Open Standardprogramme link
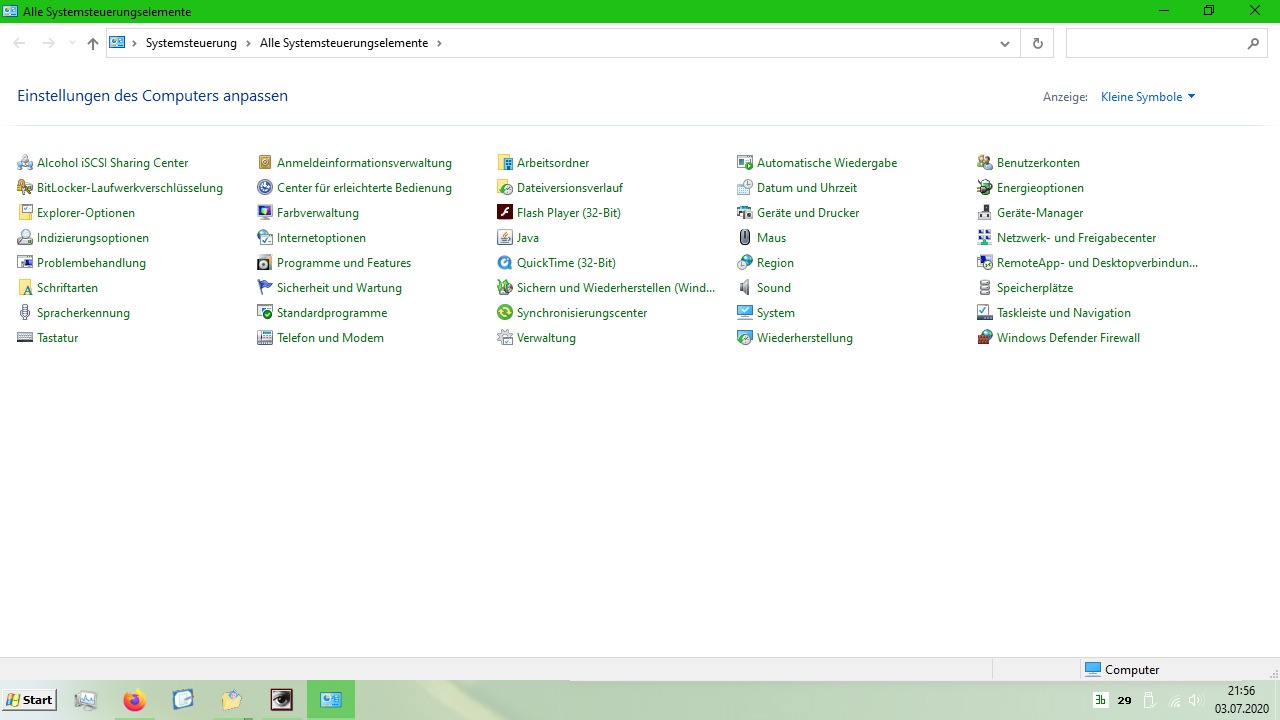This screenshot has width=1280, height=720. pos(332,313)
